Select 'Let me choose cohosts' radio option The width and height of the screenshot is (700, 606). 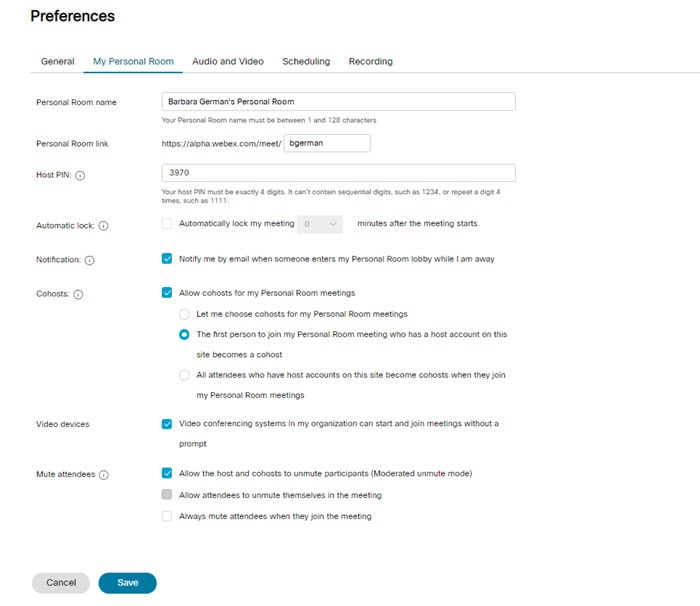pos(184,314)
